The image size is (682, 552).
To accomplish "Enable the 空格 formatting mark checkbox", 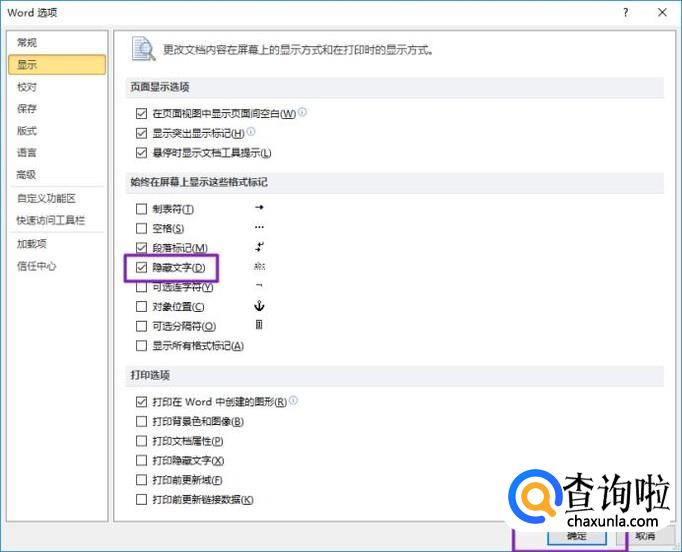I will [x=141, y=228].
